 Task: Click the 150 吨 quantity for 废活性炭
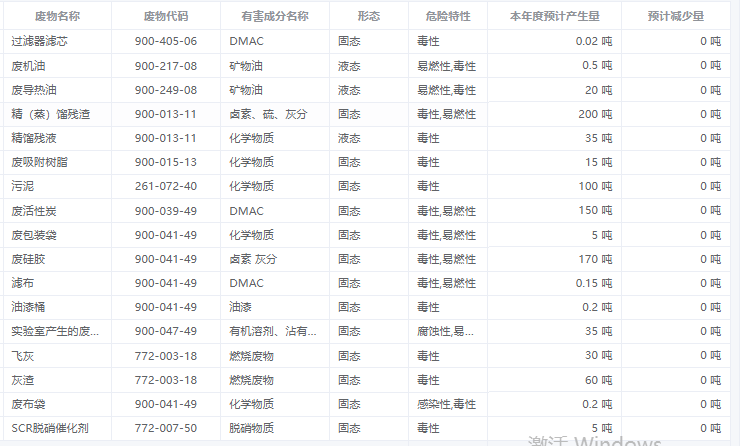click(594, 210)
